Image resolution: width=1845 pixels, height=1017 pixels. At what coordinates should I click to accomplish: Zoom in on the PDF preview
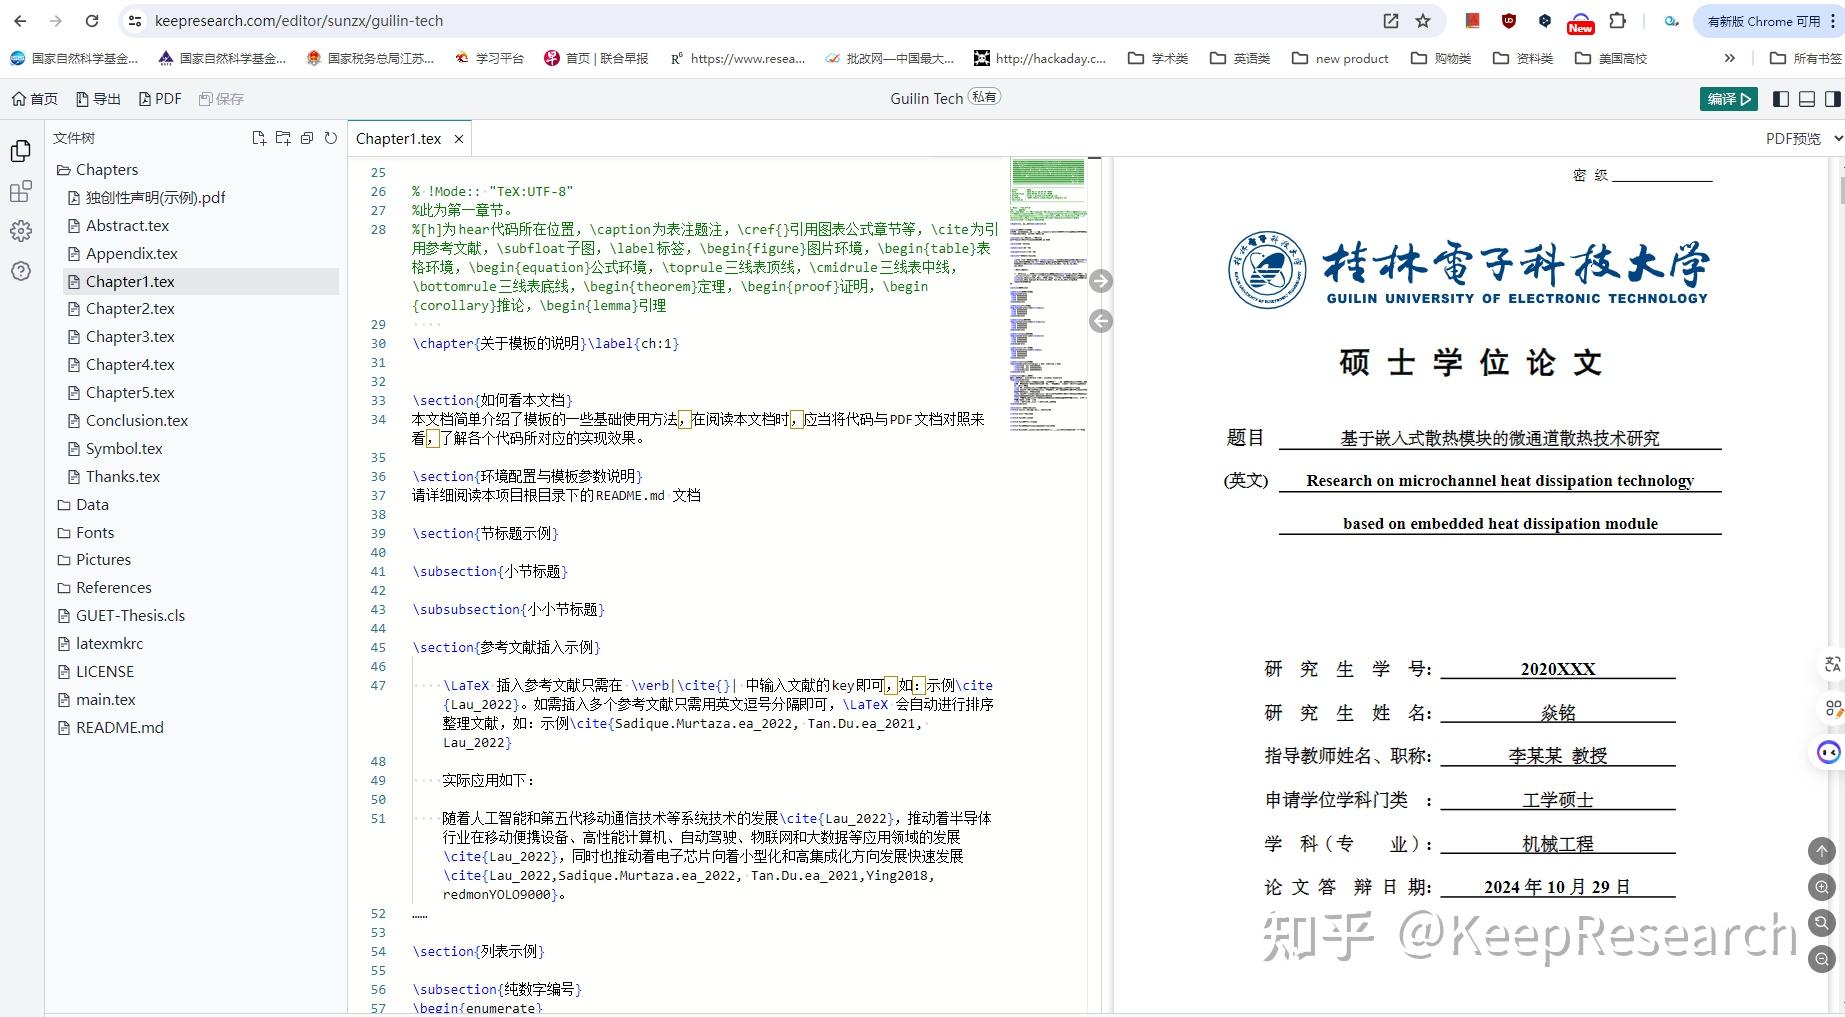[1821, 887]
